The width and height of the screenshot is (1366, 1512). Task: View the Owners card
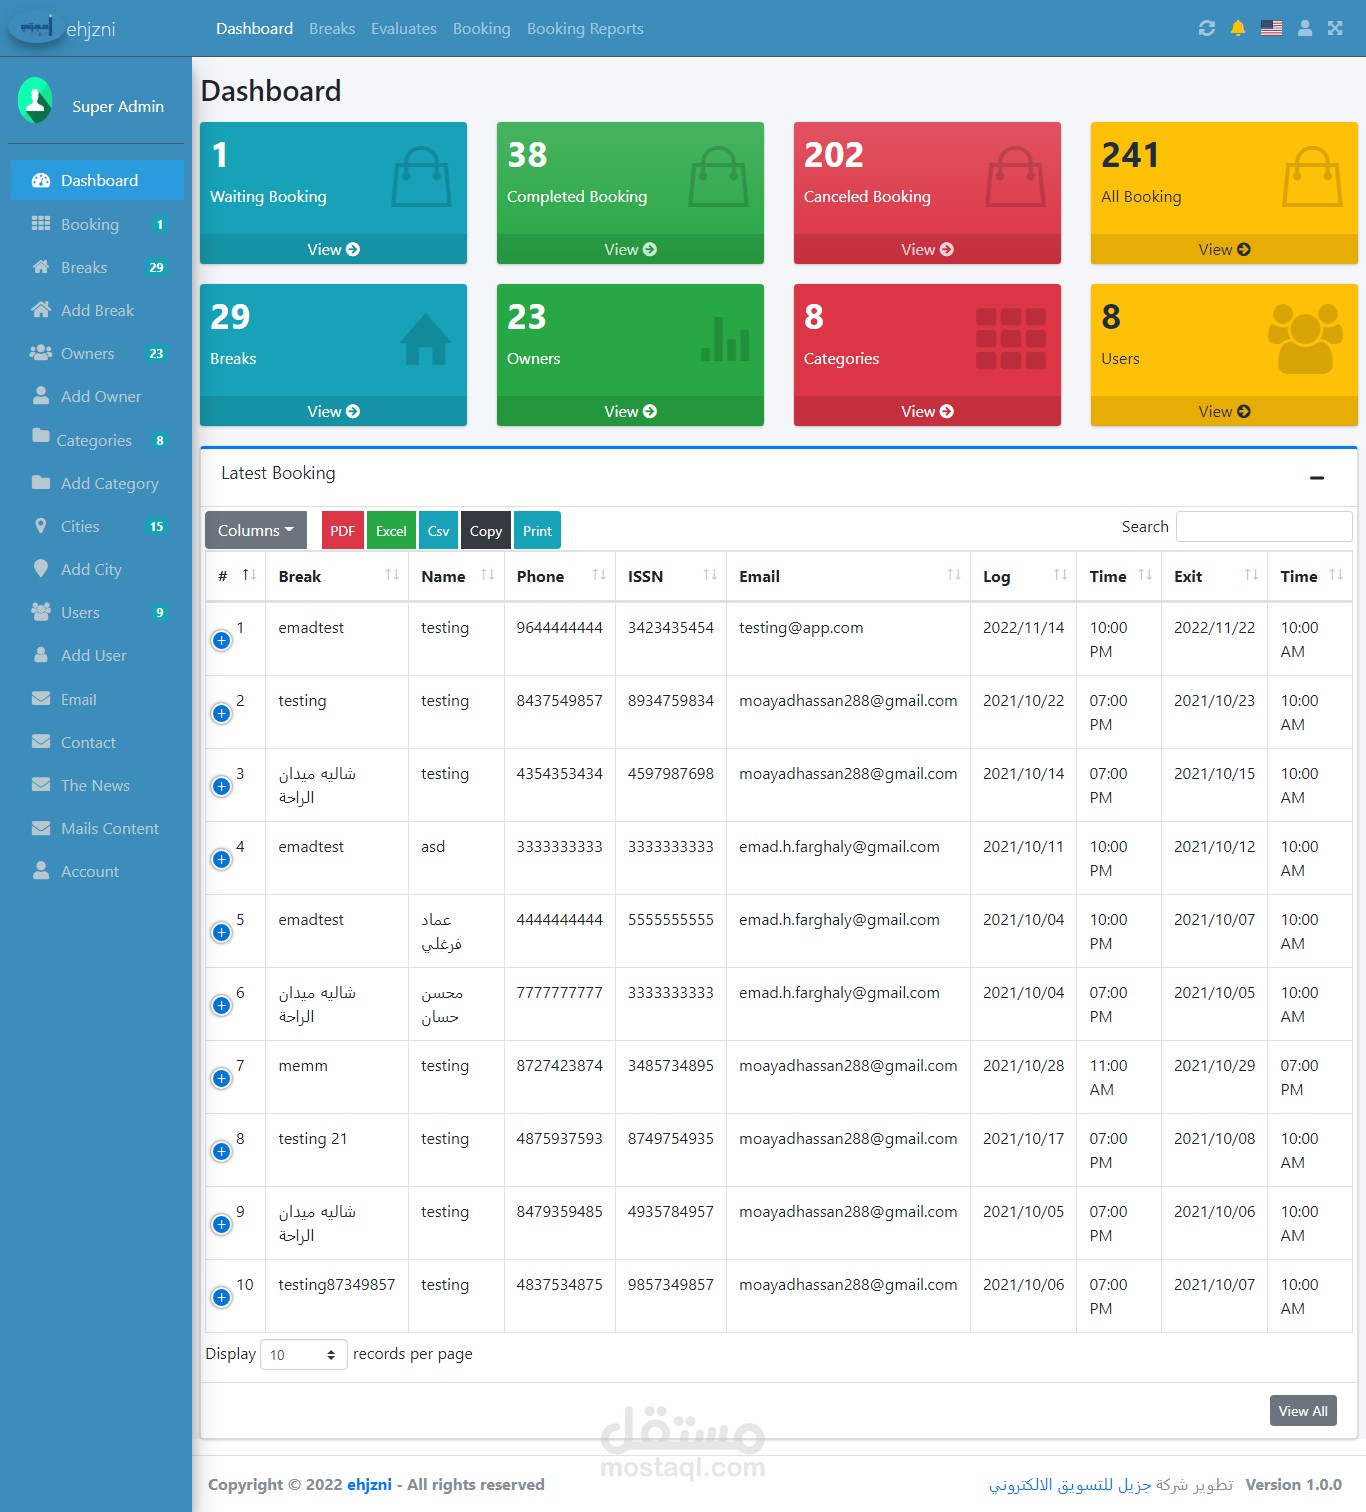coord(630,411)
